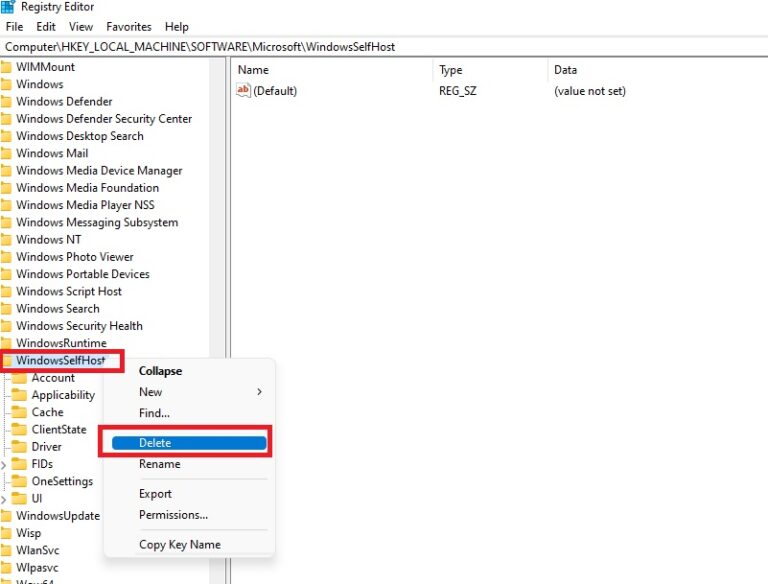Click the Windows Search folder icon
The height and width of the screenshot is (584, 768).
(x=6, y=309)
